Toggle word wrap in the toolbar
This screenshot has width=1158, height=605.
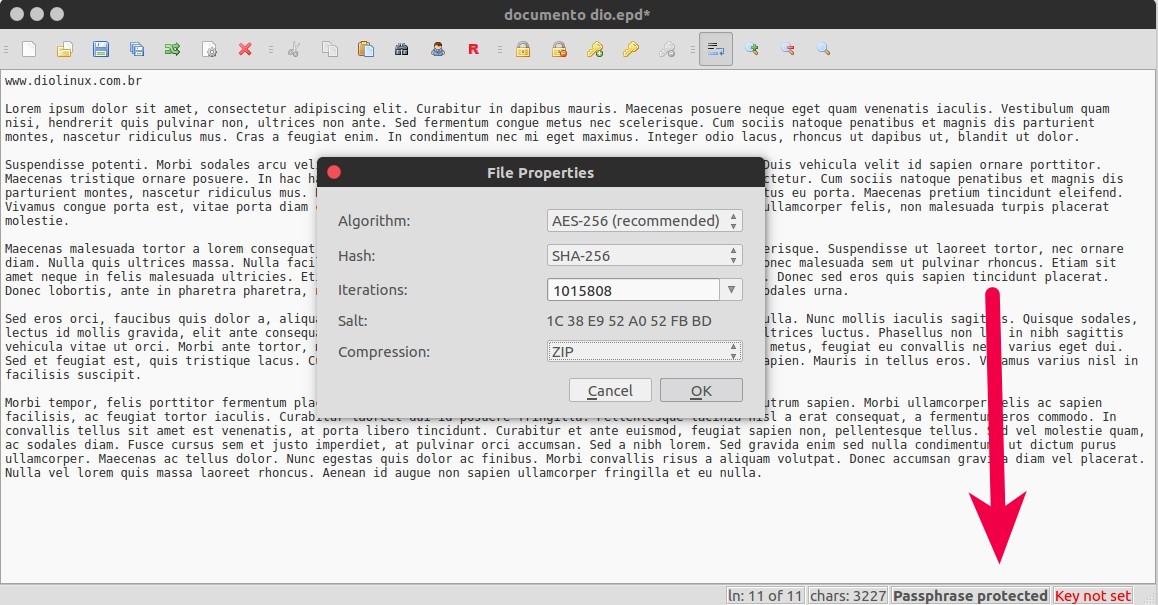(714, 48)
